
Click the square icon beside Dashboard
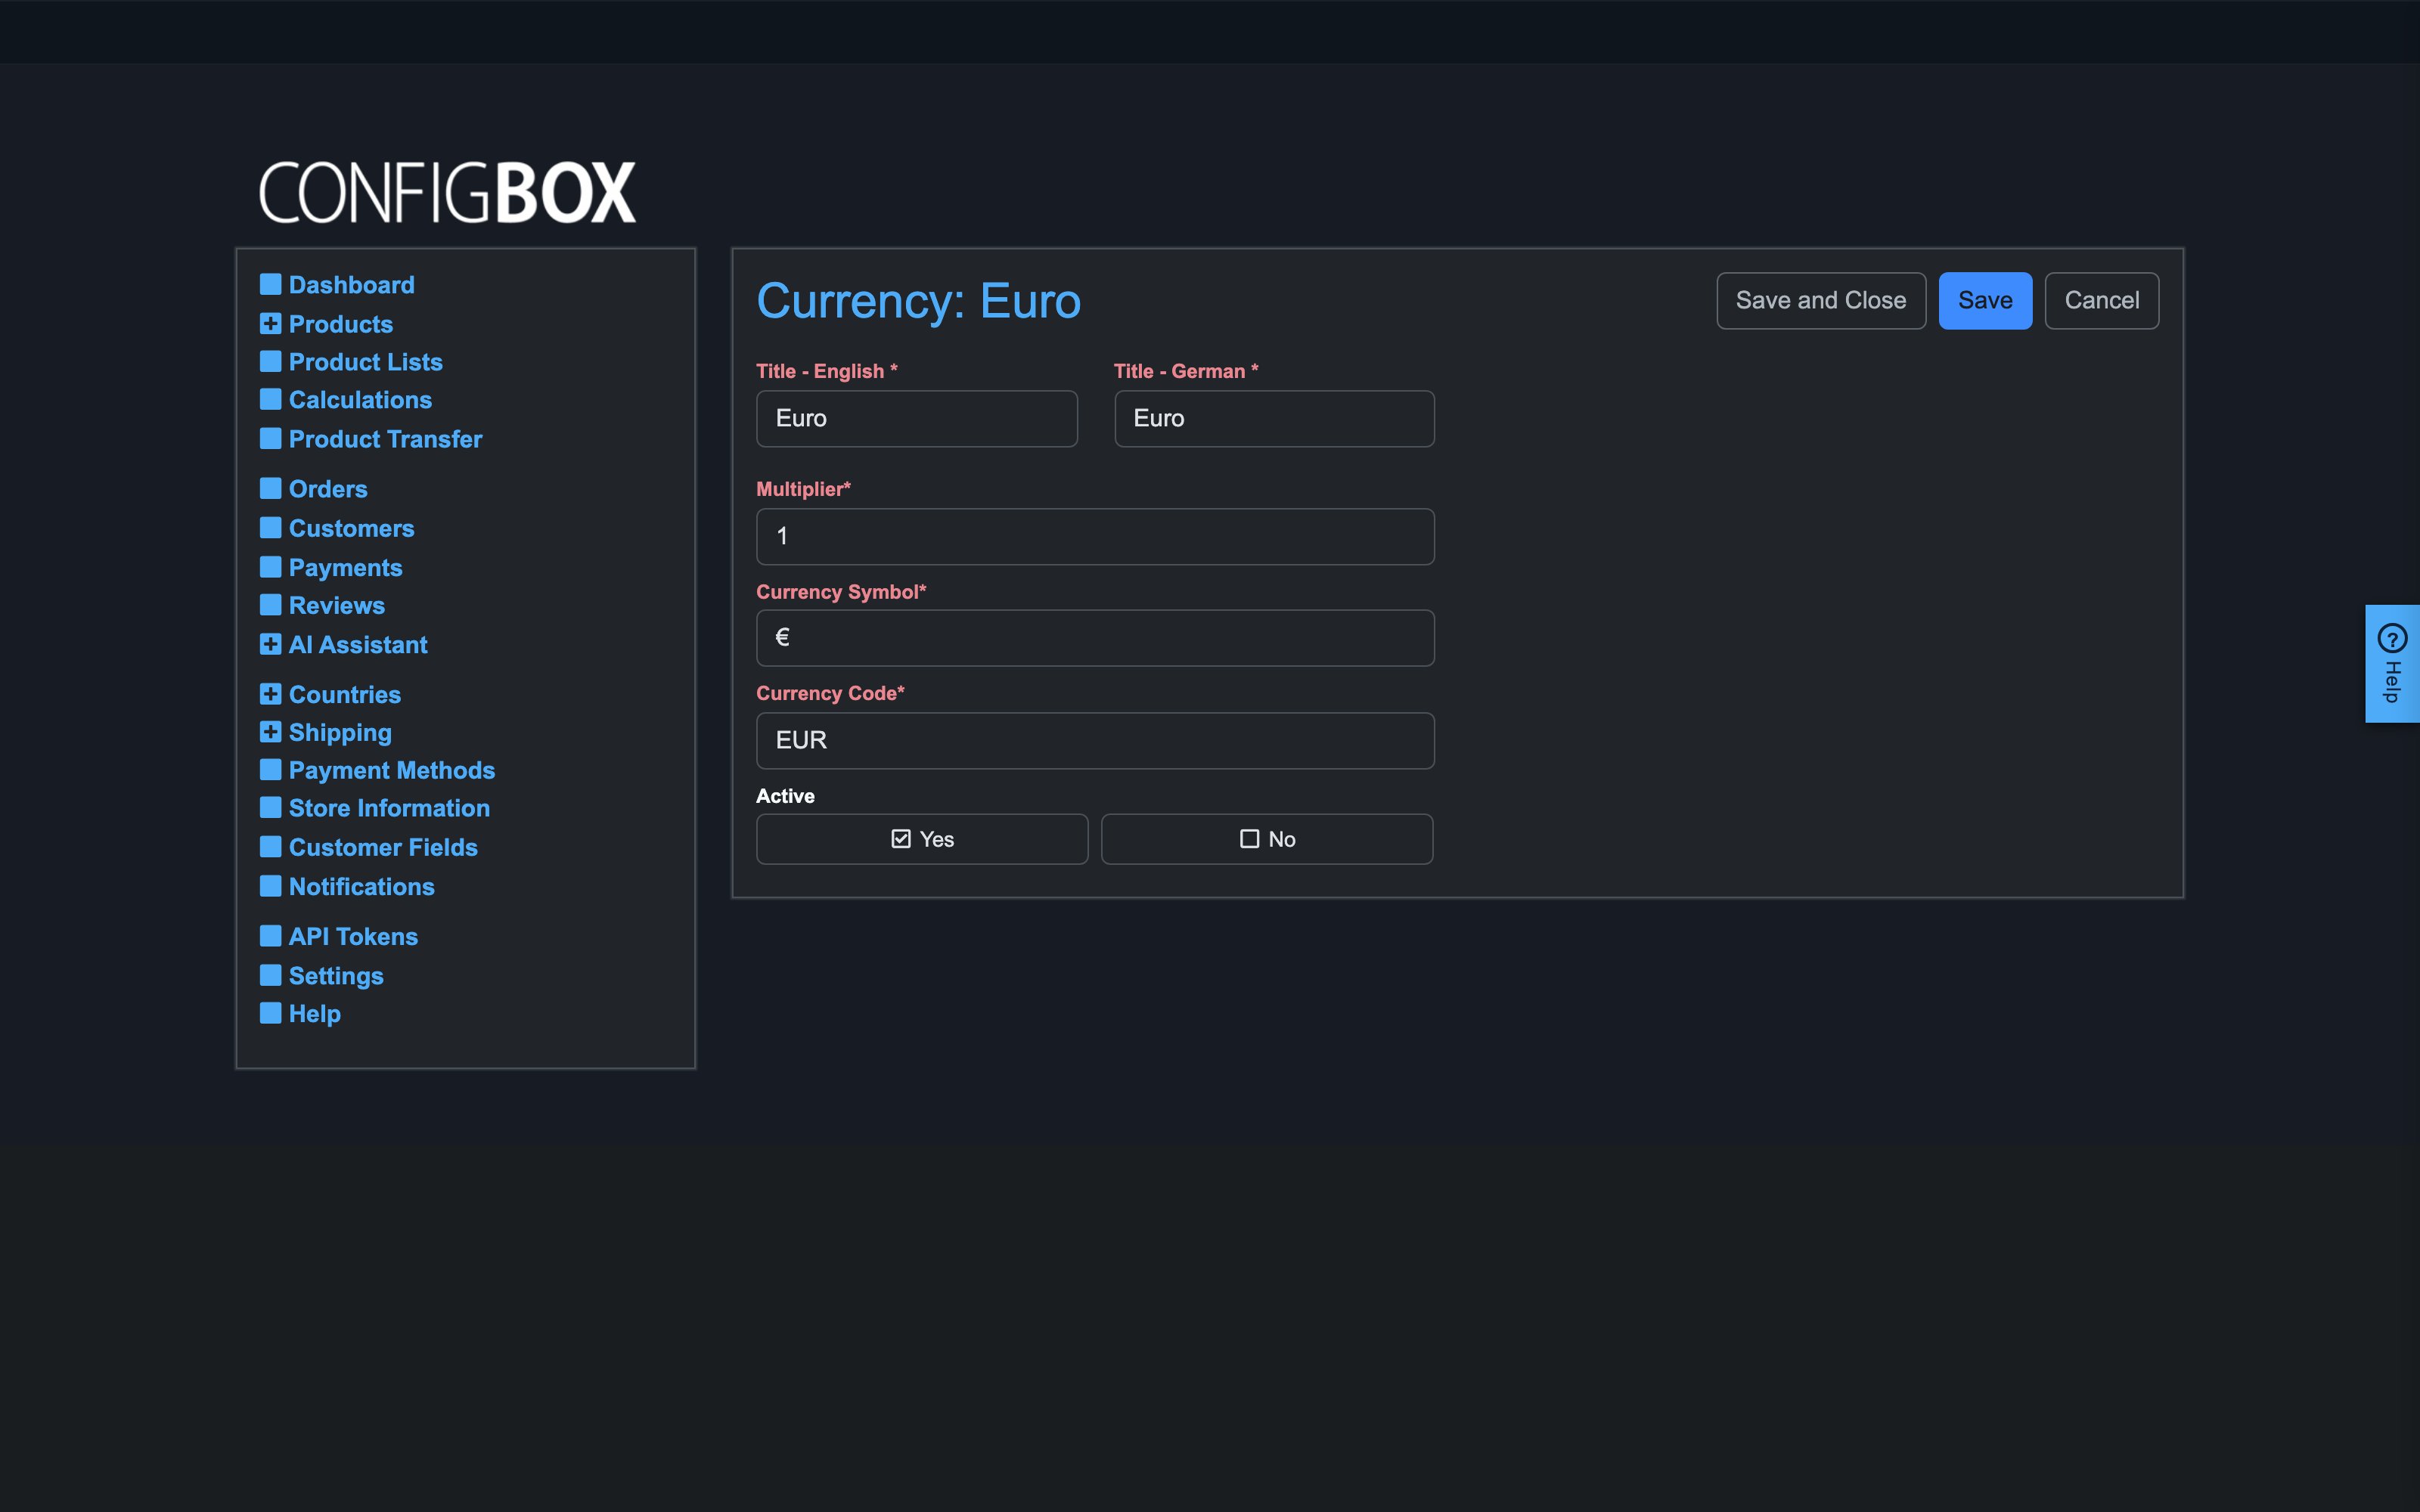click(270, 285)
